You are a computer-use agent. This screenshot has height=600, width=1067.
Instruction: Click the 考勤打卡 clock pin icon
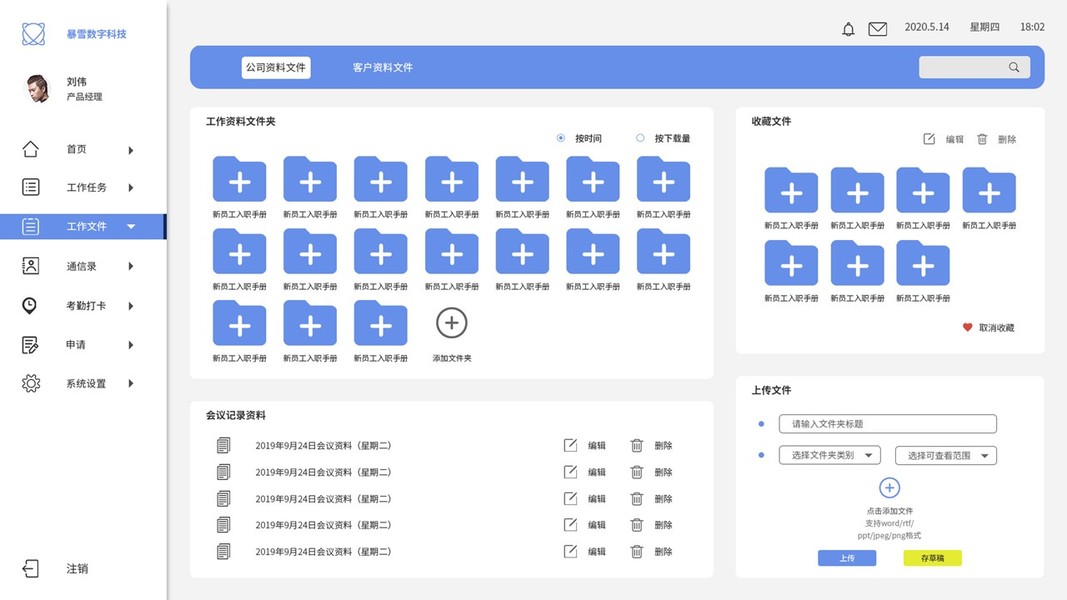(29, 305)
